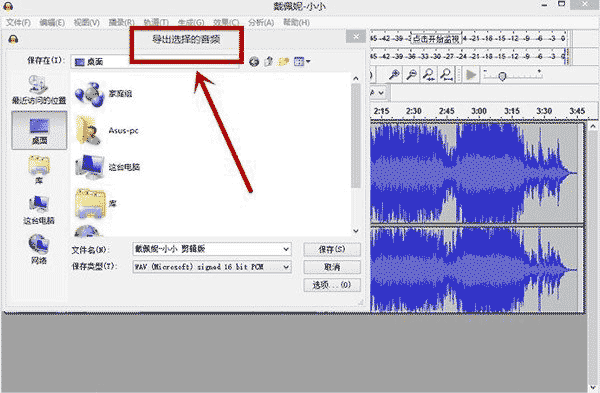The image size is (600, 393).
Task: Expand the 文件名 dropdown arrow
Action: 286,249
